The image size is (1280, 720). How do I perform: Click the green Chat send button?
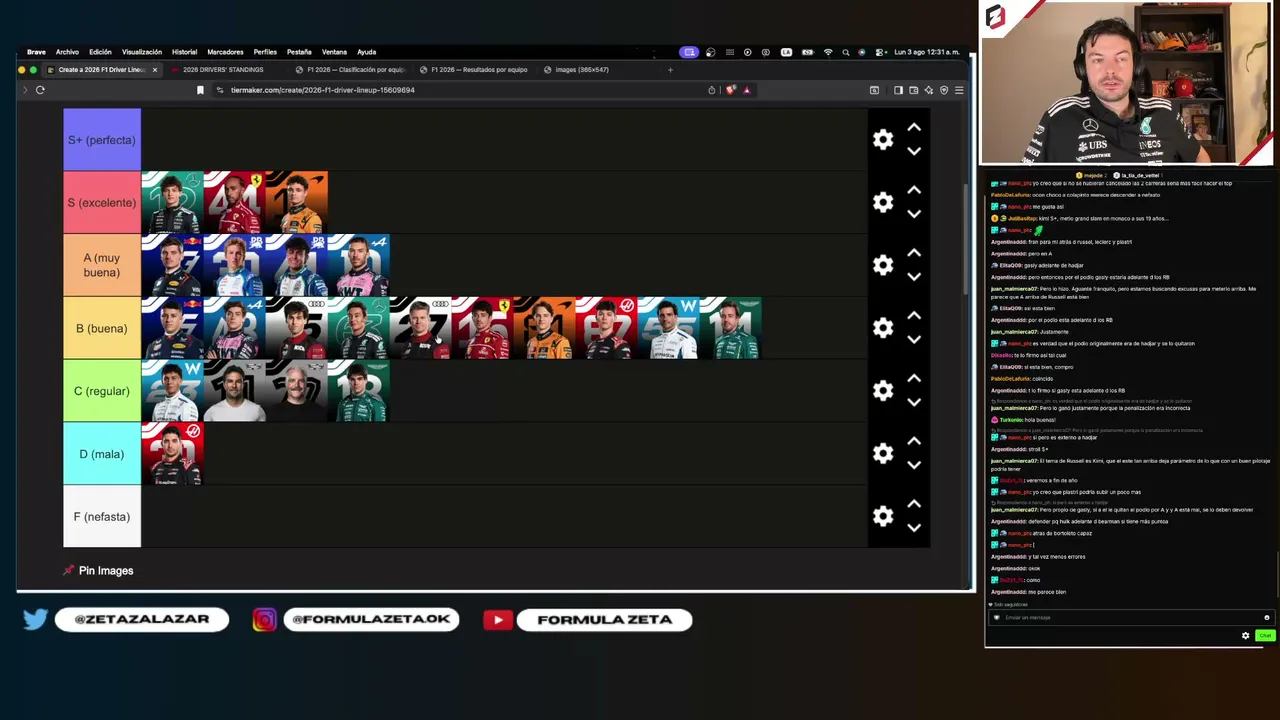1265,636
